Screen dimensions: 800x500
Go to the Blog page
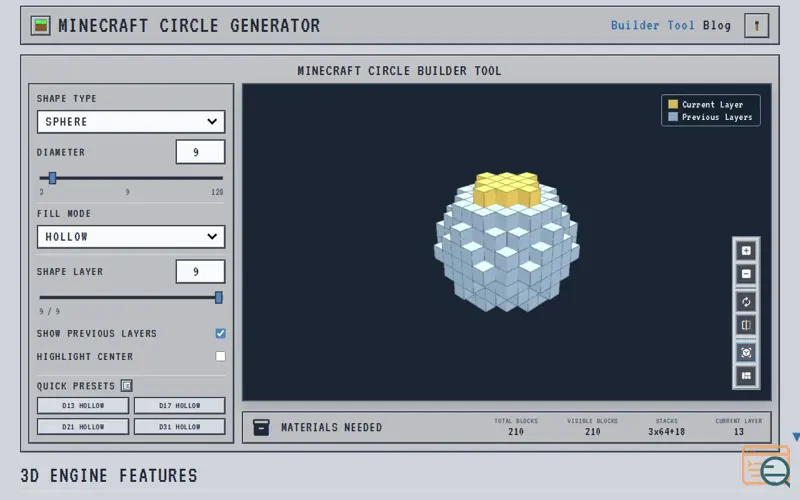coord(717,25)
